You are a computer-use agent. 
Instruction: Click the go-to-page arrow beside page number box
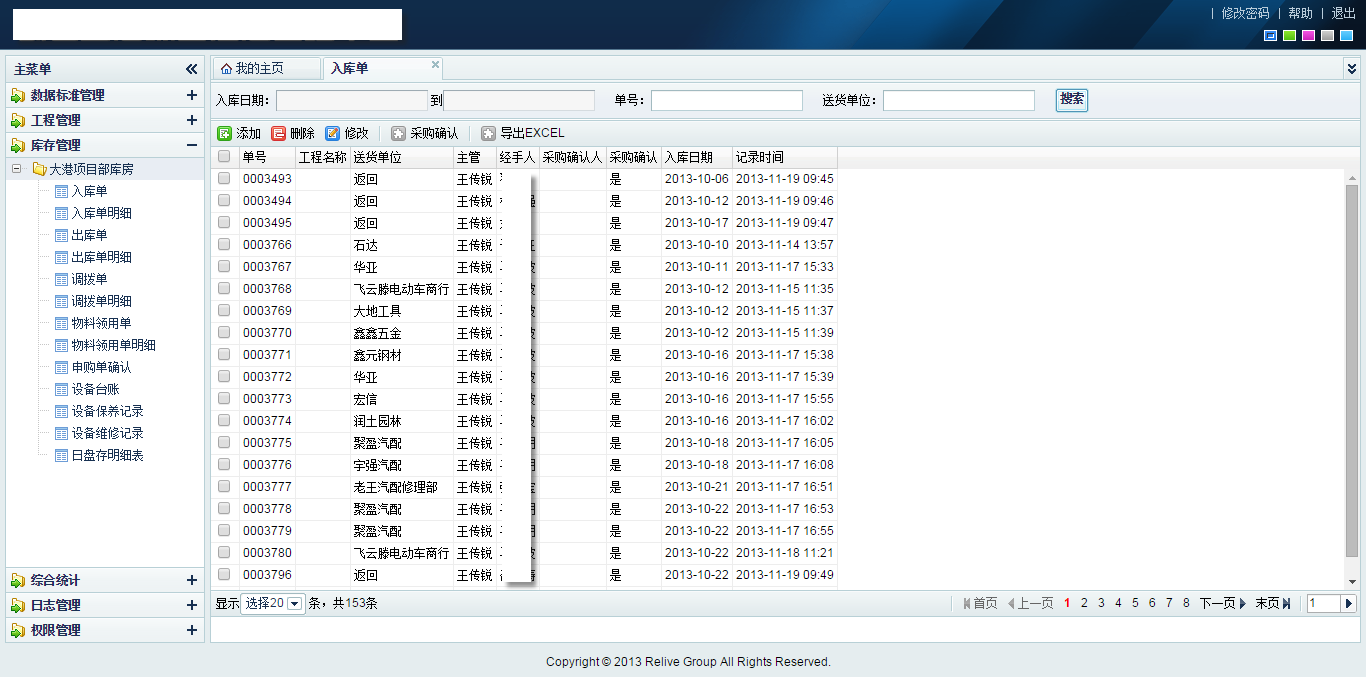point(1348,603)
